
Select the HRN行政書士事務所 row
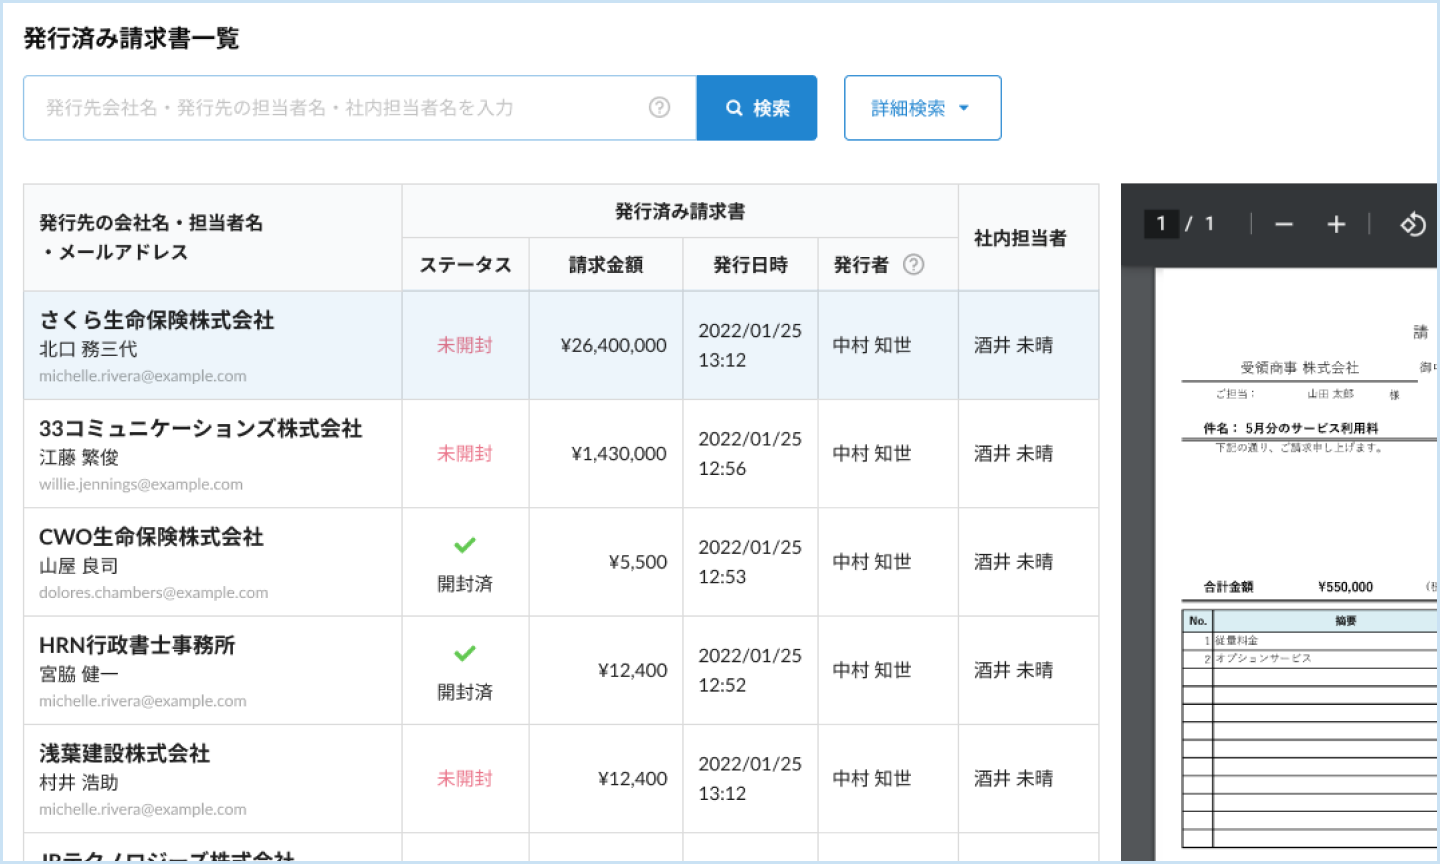[x=561, y=670]
